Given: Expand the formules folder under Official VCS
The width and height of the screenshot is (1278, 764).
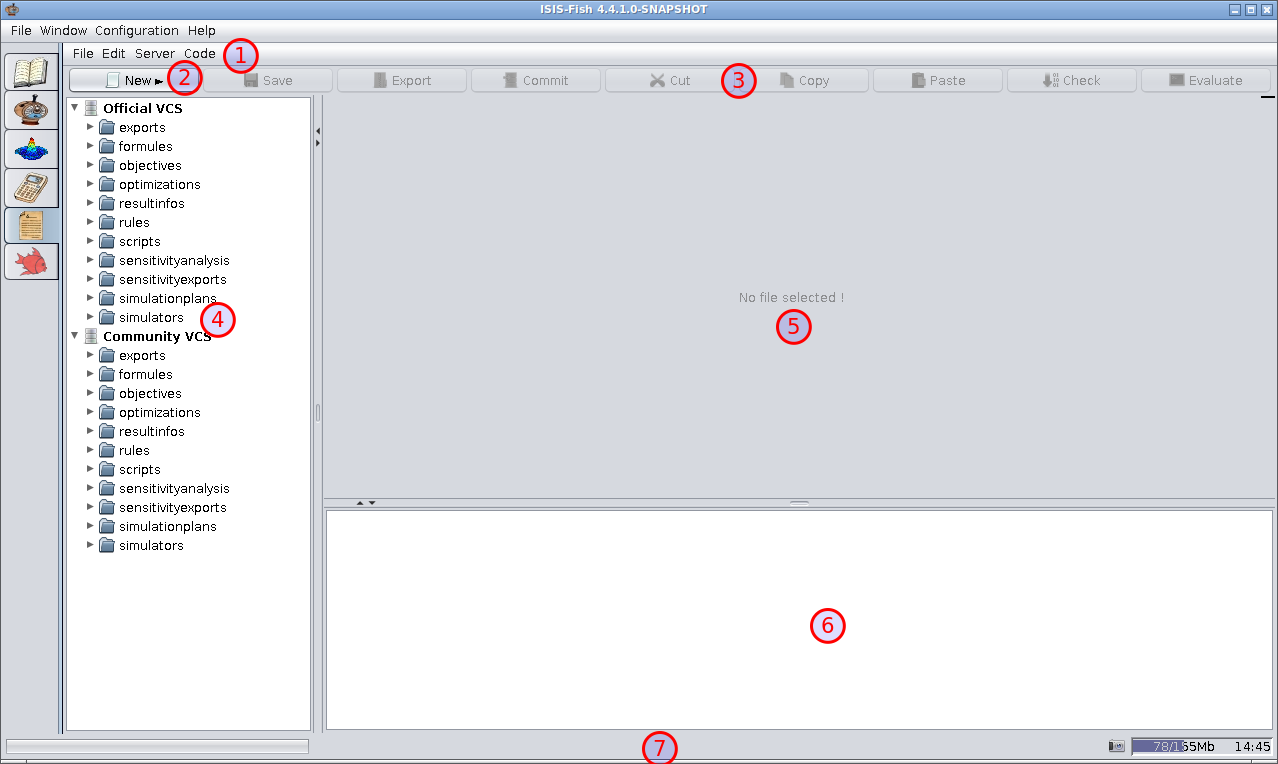Looking at the screenshot, I should click(90, 146).
